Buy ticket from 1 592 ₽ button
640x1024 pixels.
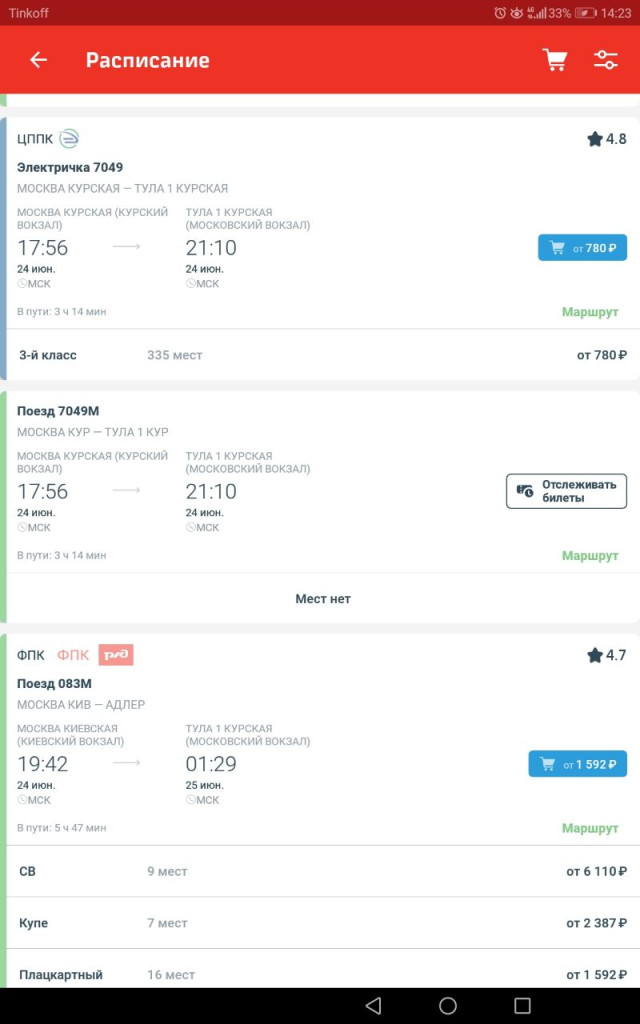tap(578, 764)
